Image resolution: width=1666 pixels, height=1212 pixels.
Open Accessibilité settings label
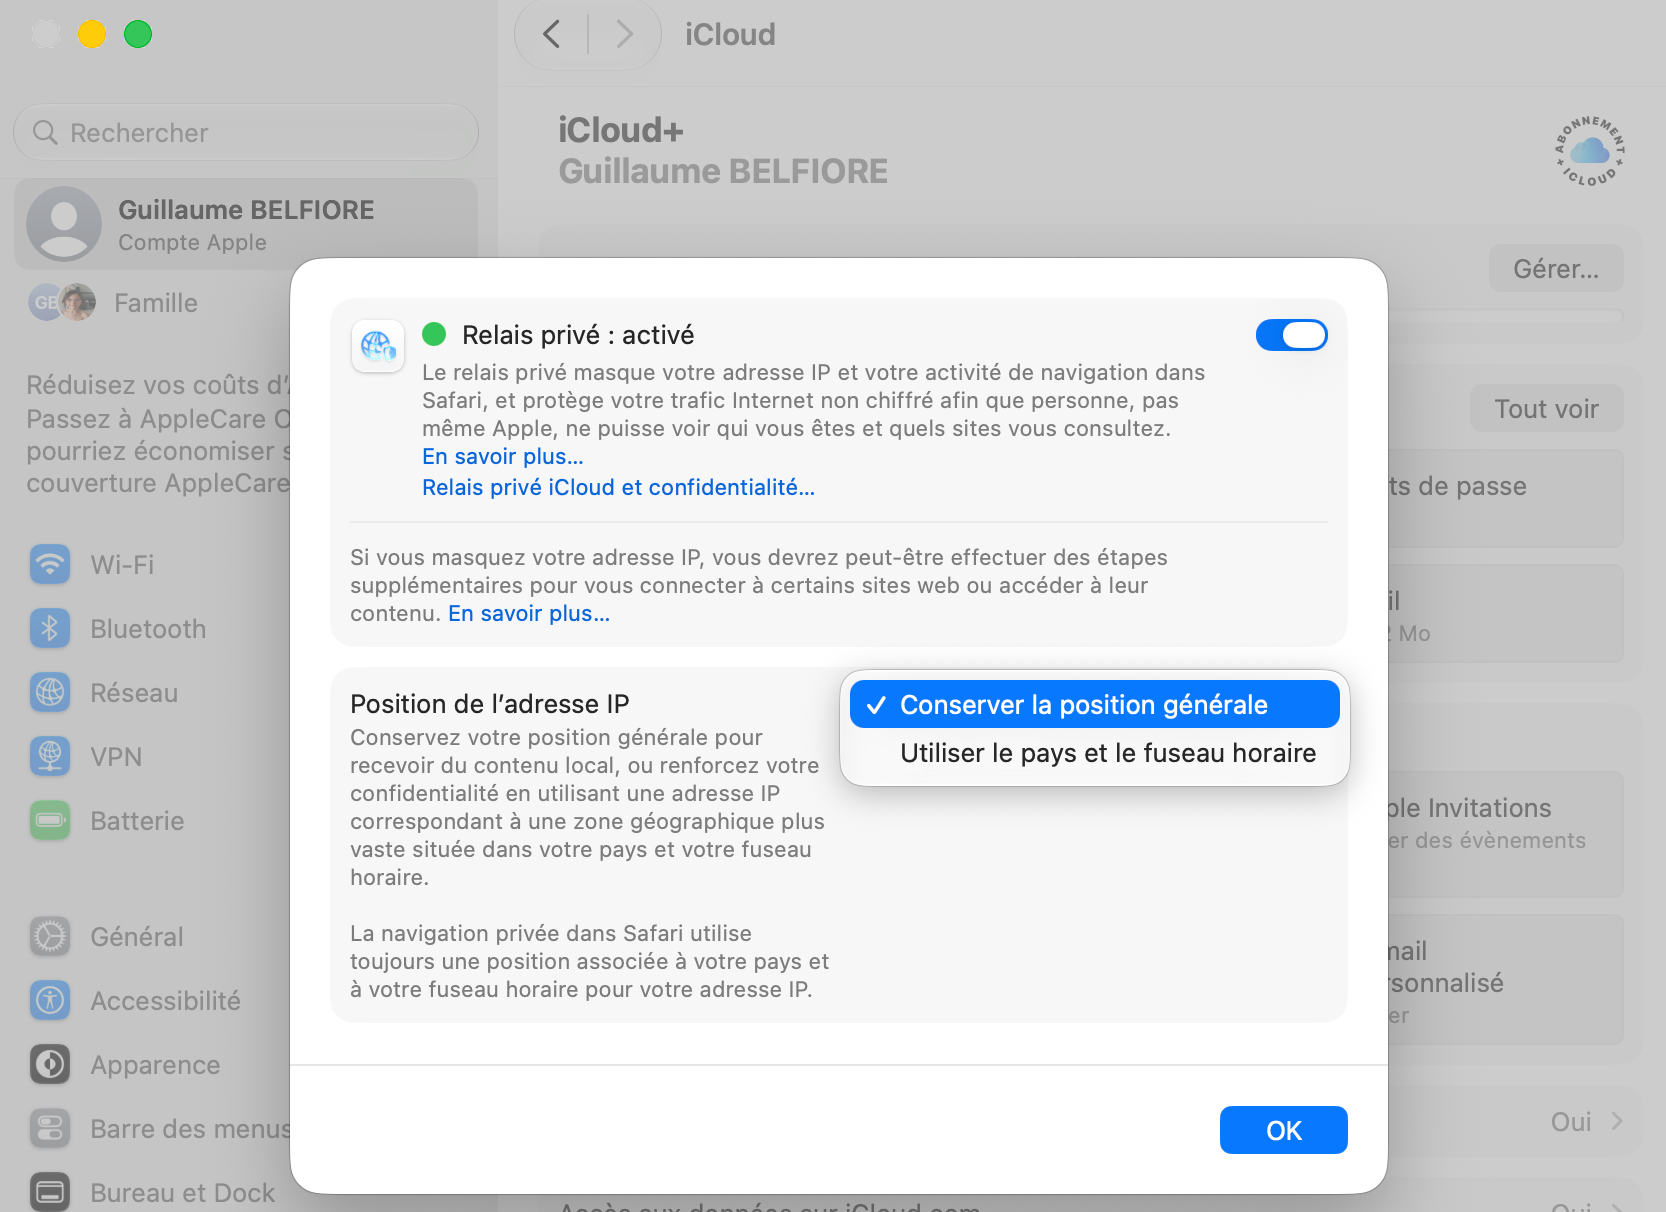[165, 1001]
